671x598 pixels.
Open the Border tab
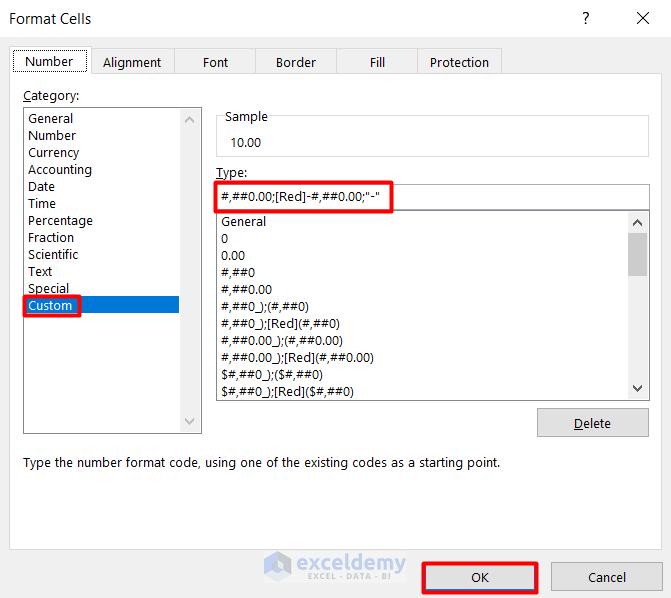click(296, 62)
